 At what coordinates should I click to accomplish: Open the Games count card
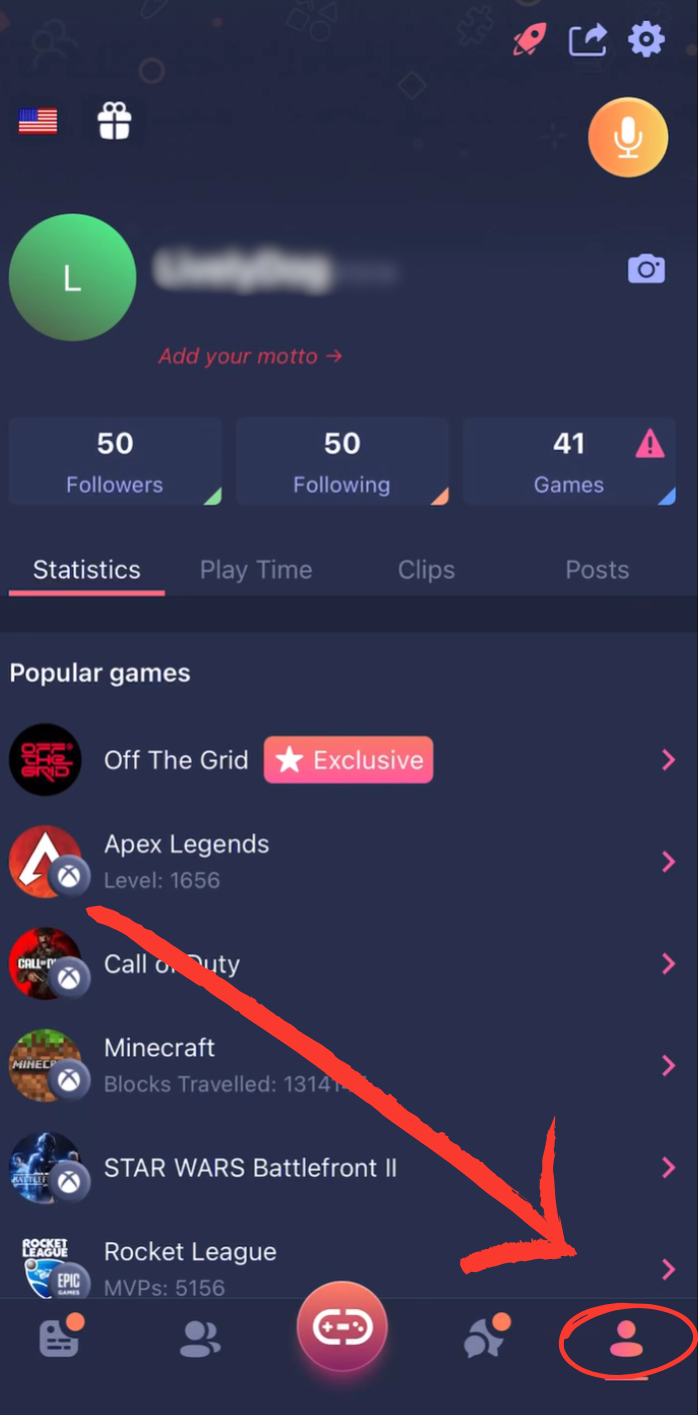569,462
